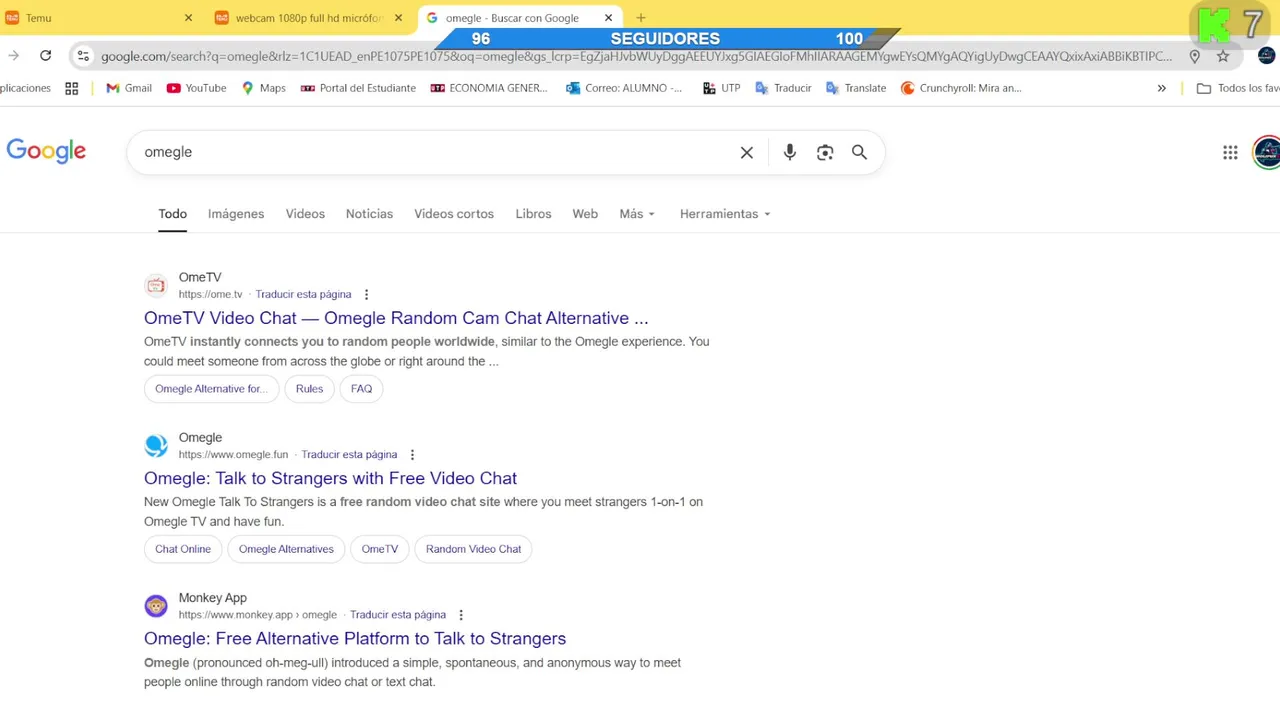
Task: Open Google Lens image search icon
Action: (x=825, y=152)
